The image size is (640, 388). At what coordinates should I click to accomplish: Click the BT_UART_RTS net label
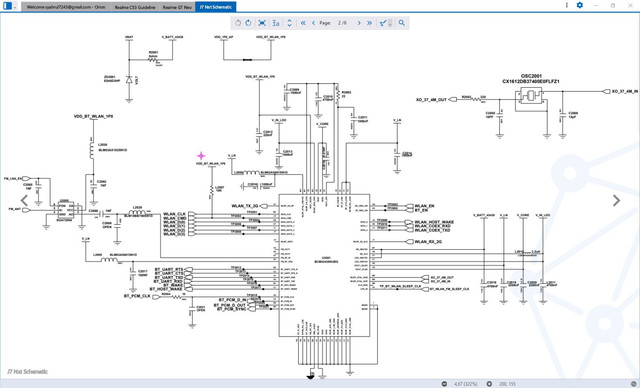point(169,270)
